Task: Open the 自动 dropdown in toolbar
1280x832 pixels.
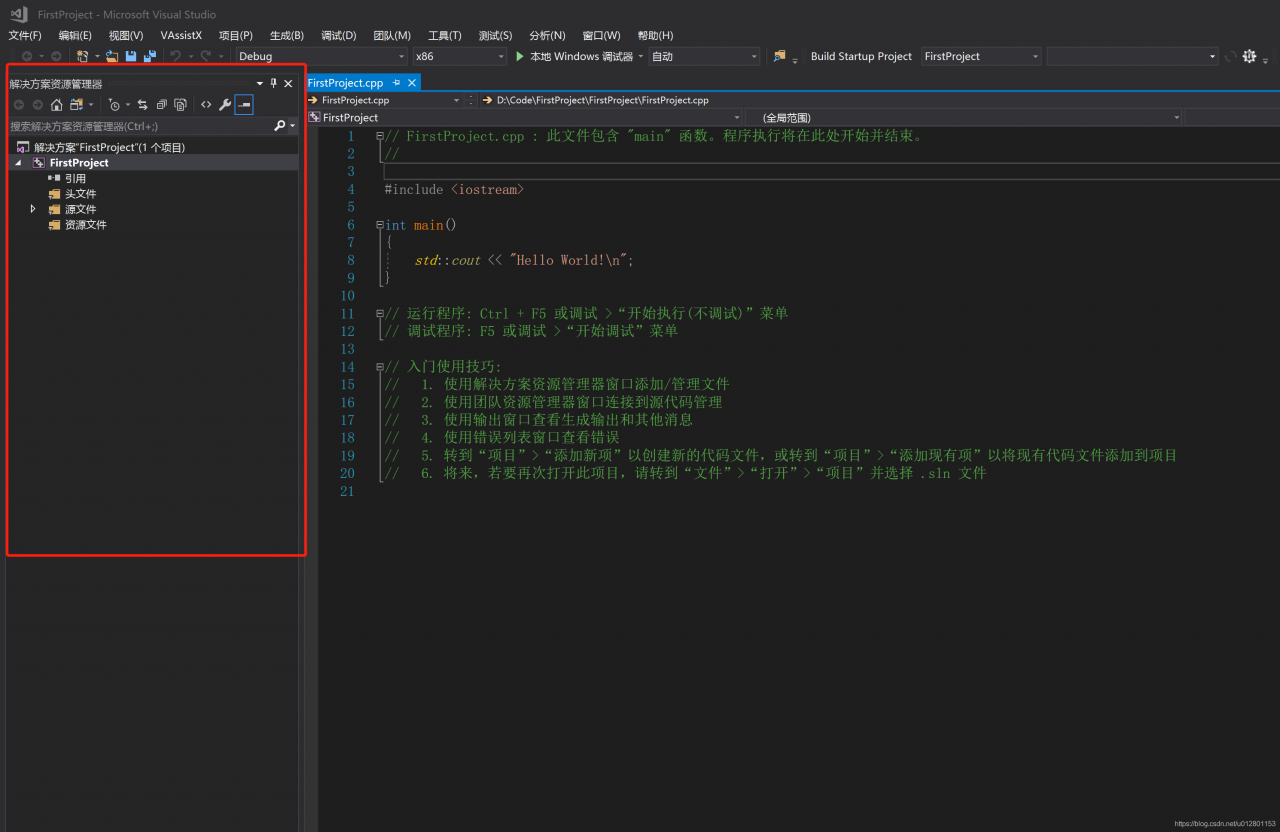Action: (x=704, y=57)
